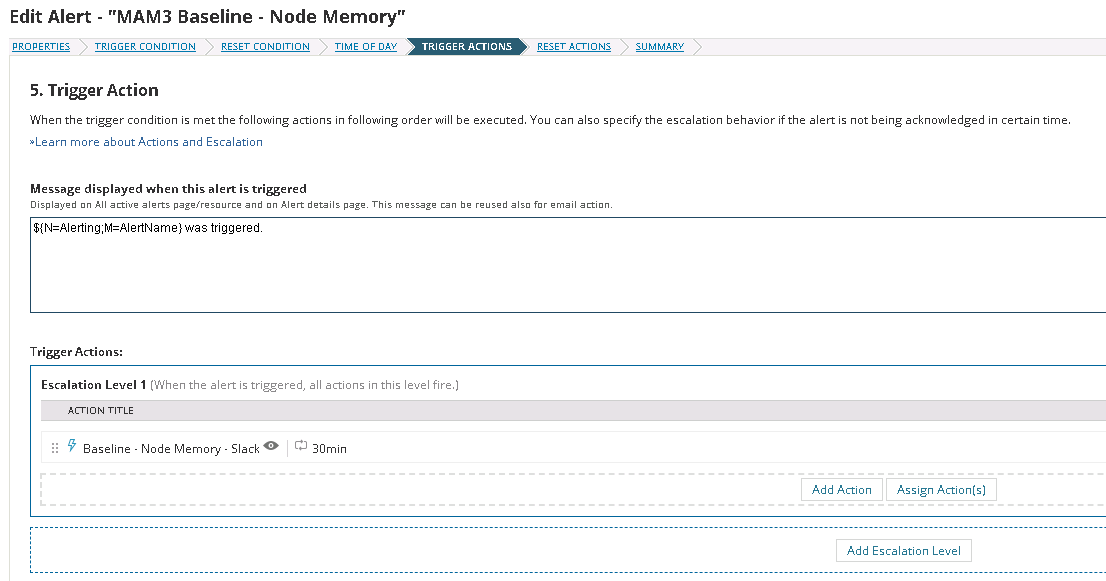The height and width of the screenshot is (581, 1106).
Task: Select the 30min repeat value
Action: pos(329,448)
